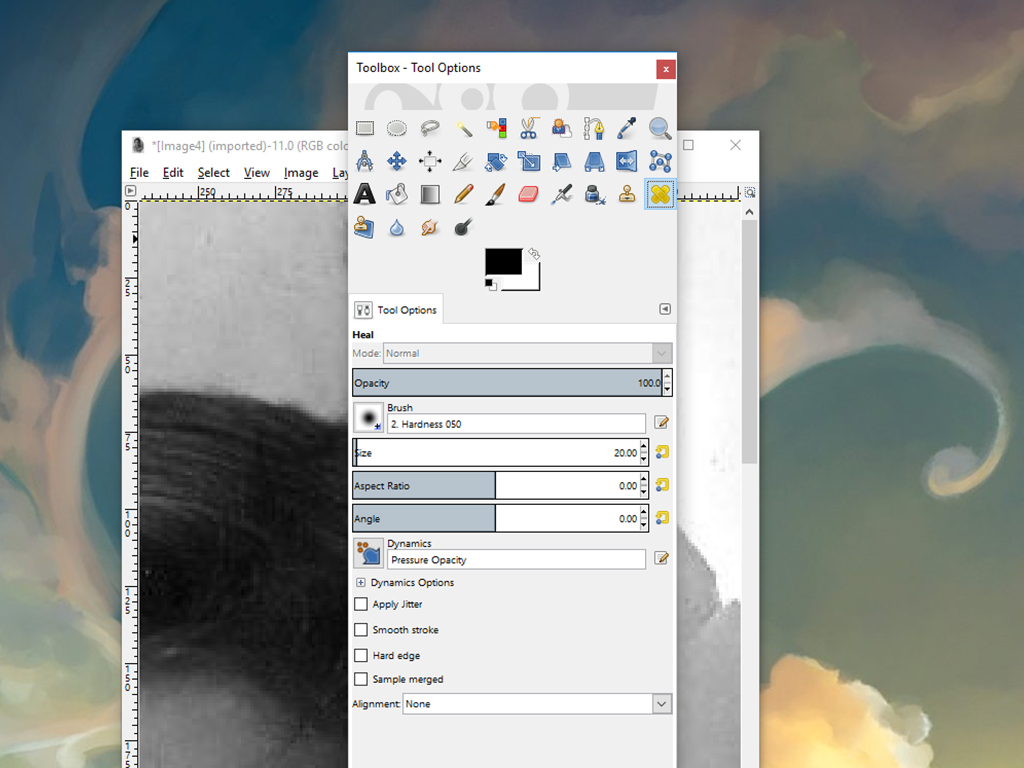Open the View menu
The width and height of the screenshot is (1024, 768).
click(x=257, y=173)
